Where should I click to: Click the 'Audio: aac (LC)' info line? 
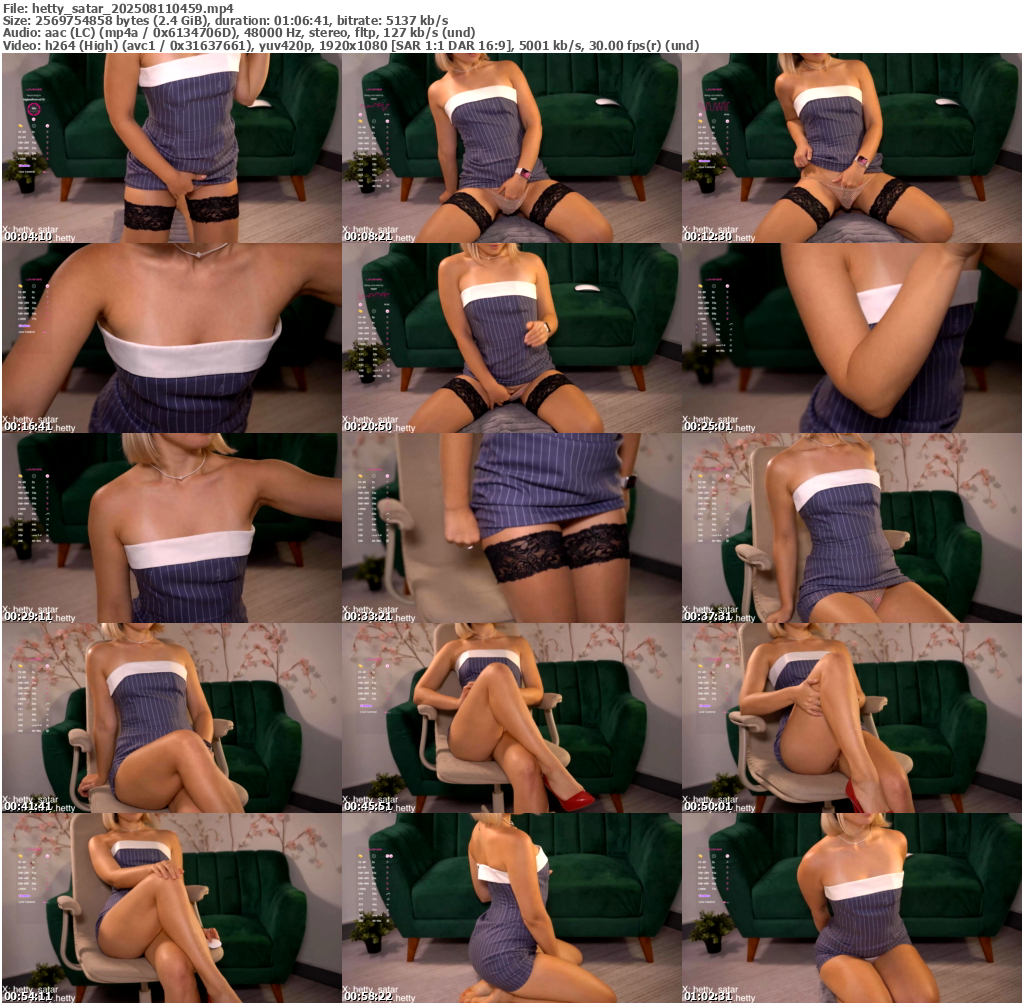(x=239, y=33)
